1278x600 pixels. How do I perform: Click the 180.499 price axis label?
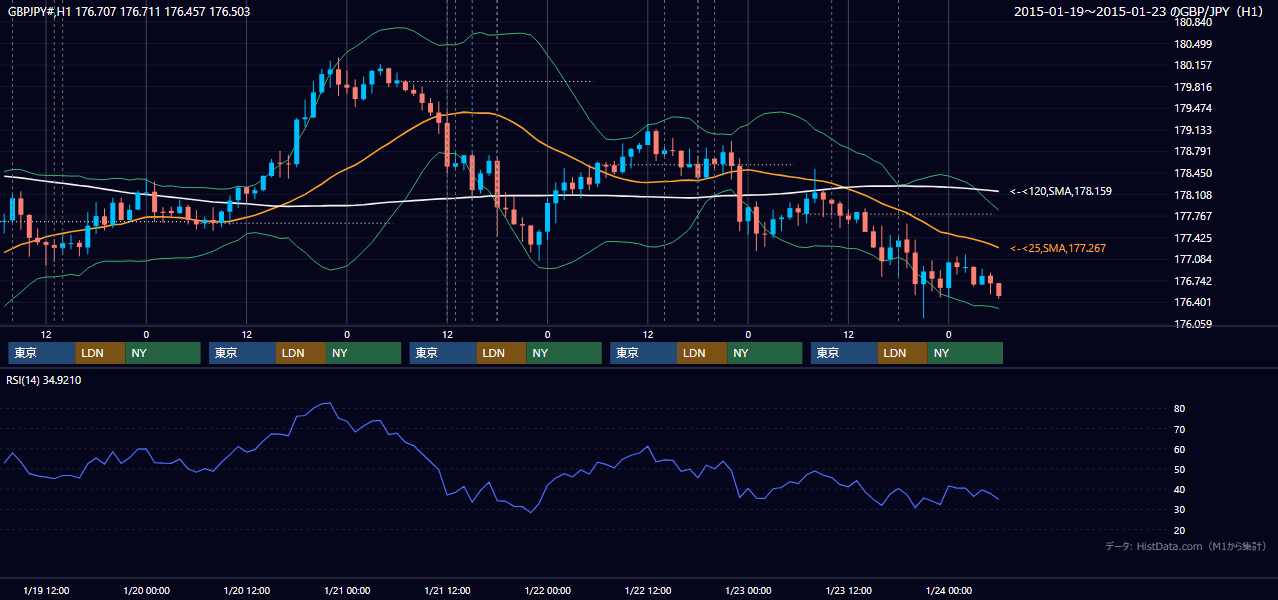(x=1193, y=44)
